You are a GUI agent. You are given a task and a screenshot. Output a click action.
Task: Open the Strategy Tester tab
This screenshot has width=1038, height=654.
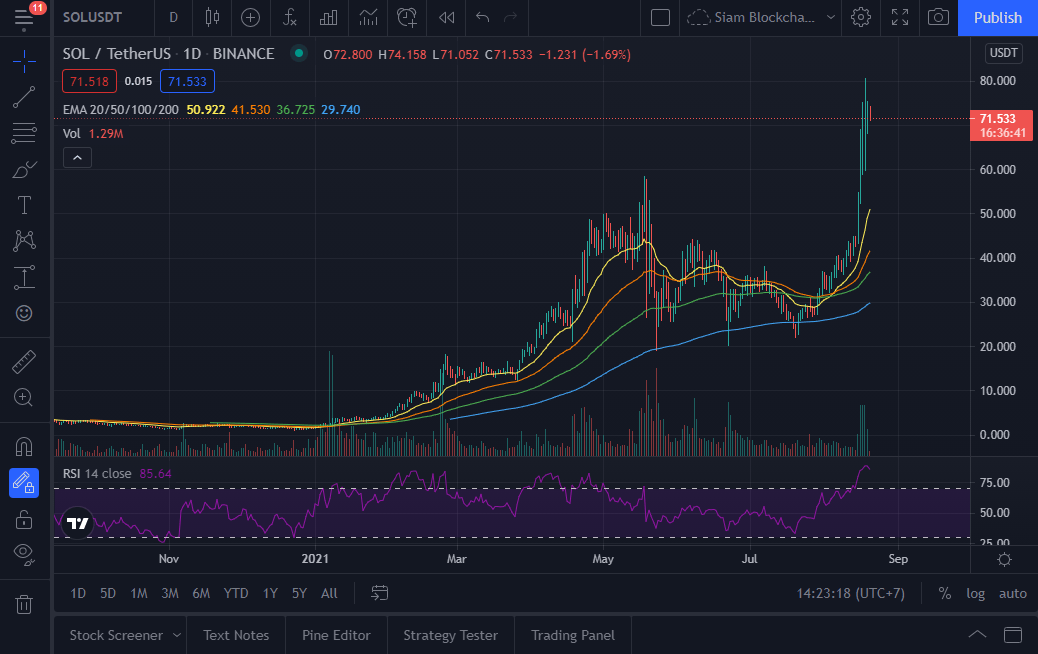[450, 635]
